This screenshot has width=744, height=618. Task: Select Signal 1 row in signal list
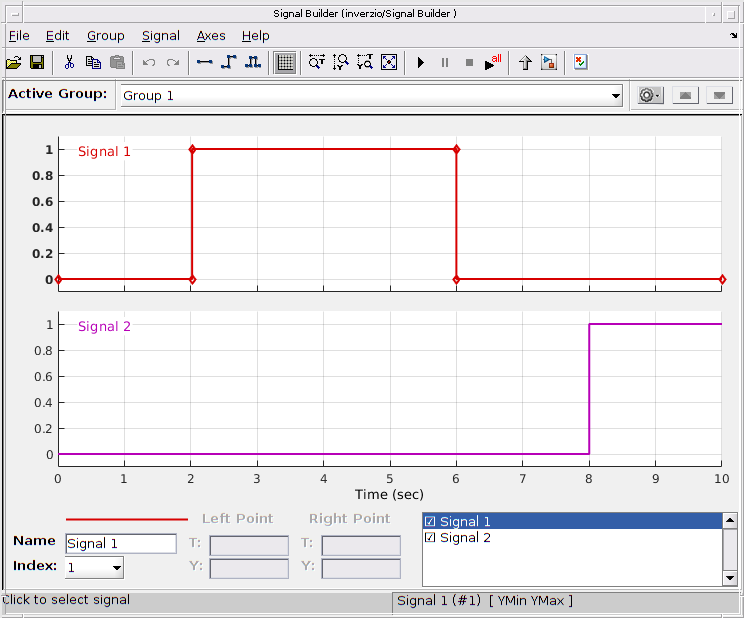(572, 522)
